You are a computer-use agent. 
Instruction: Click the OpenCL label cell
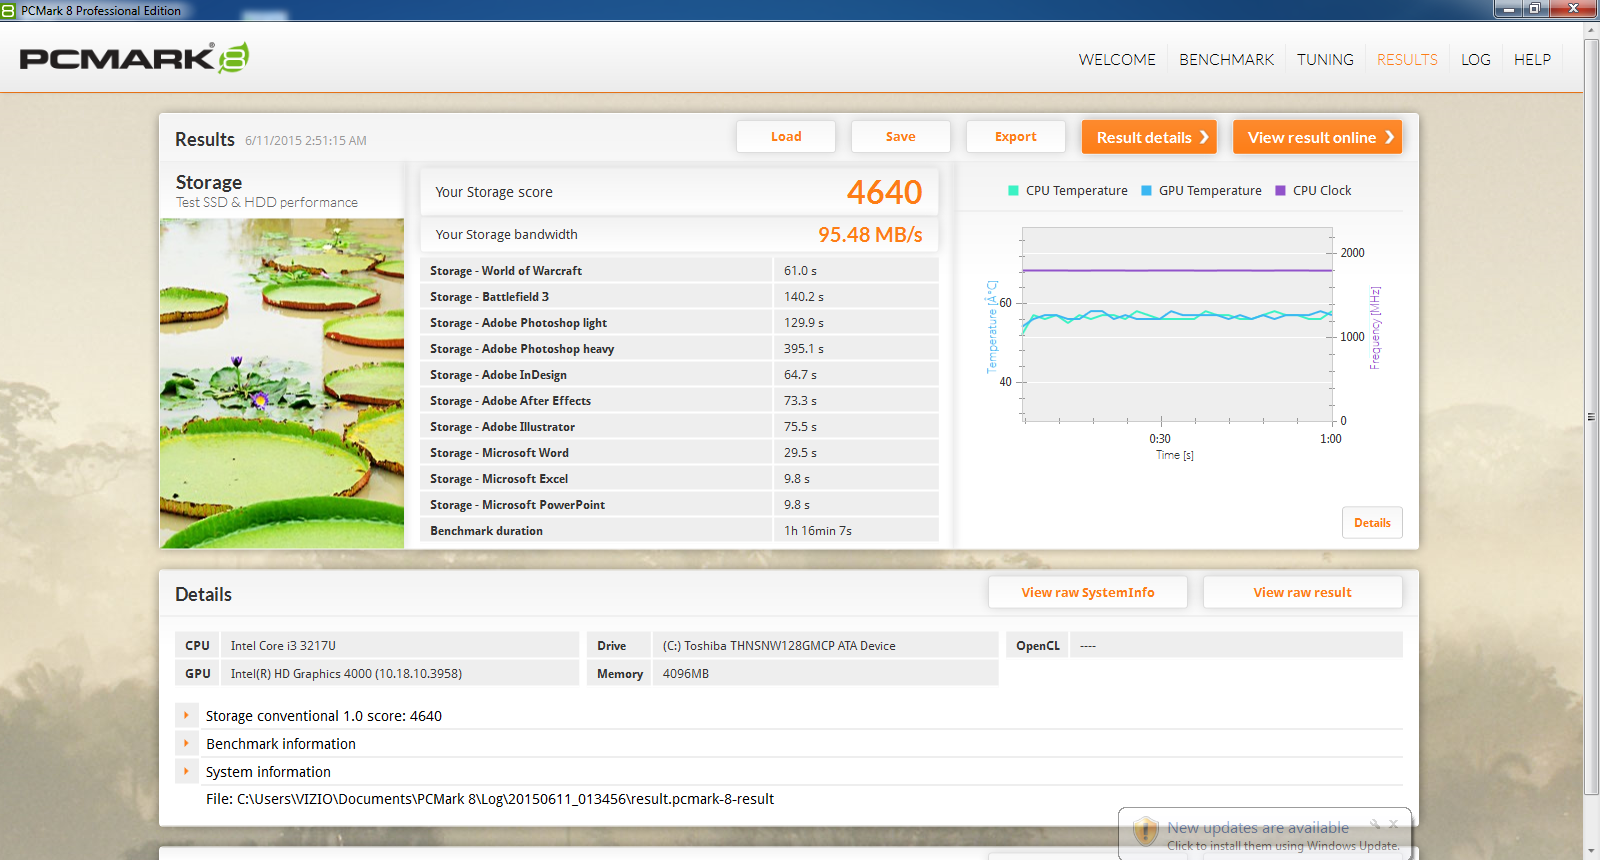(x=1038, y=646)
